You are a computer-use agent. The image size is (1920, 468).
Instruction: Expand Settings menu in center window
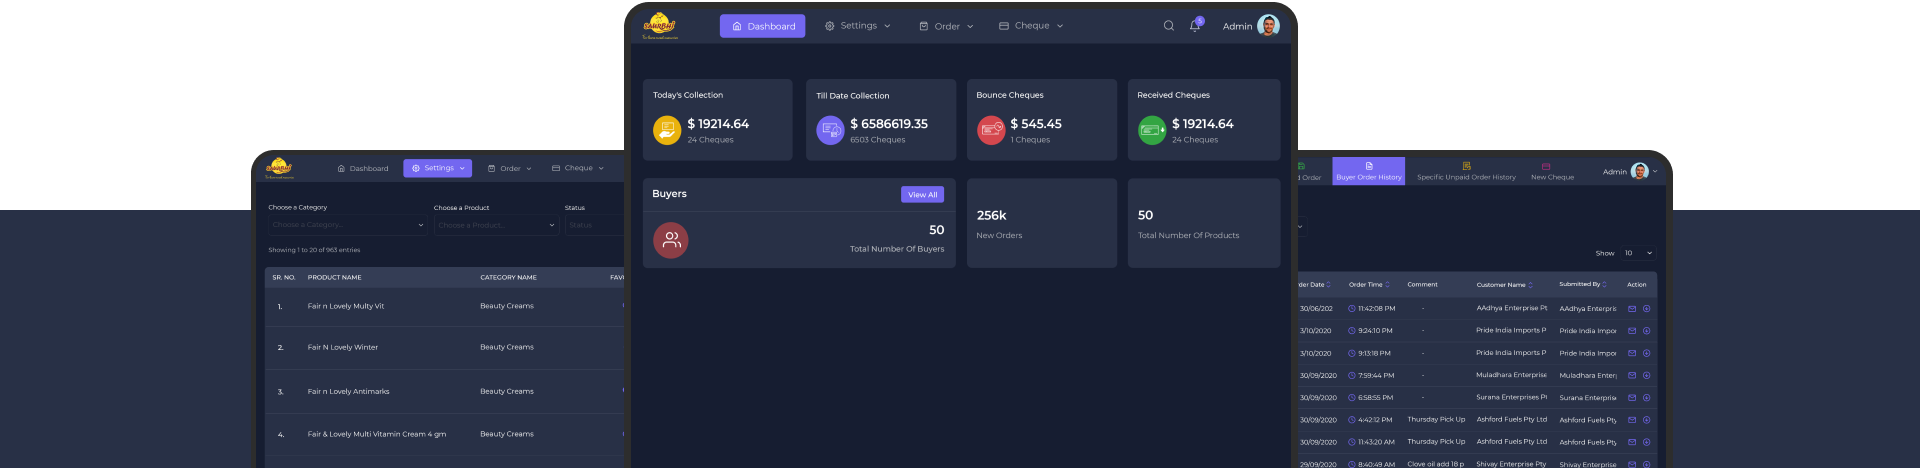(x=857, y=26)
